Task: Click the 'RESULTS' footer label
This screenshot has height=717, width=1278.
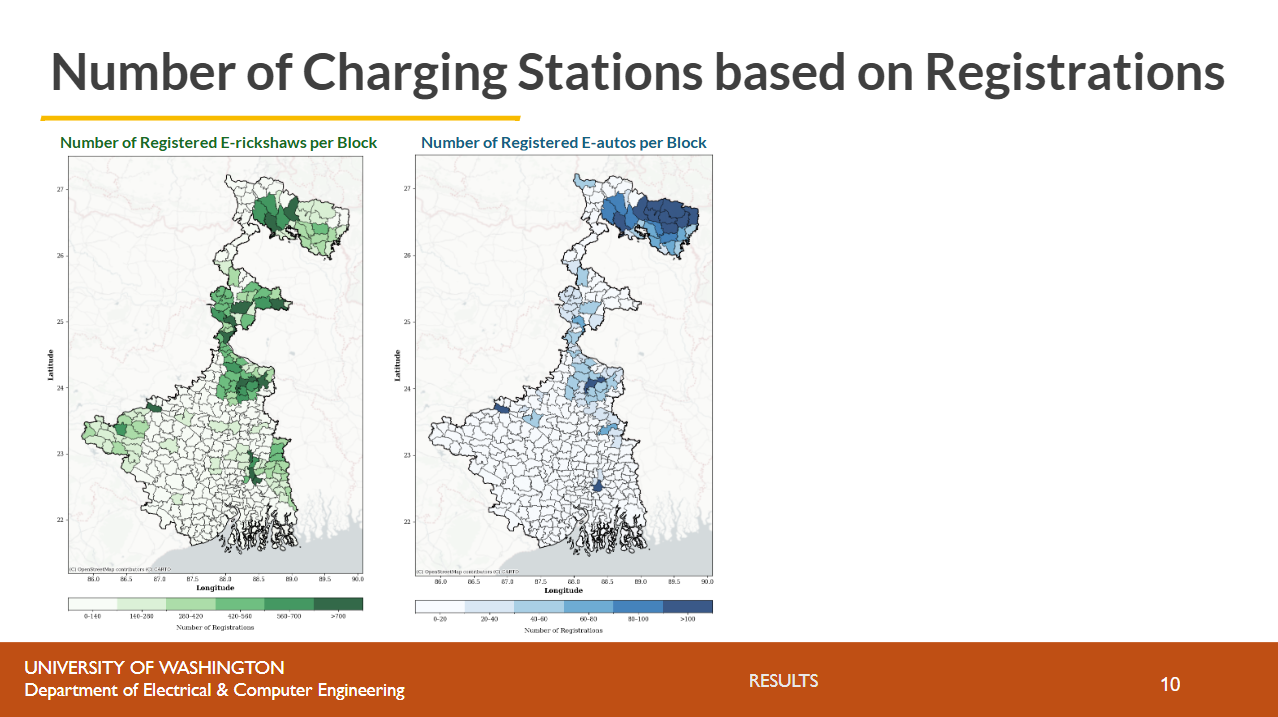Action: (784, 681)
